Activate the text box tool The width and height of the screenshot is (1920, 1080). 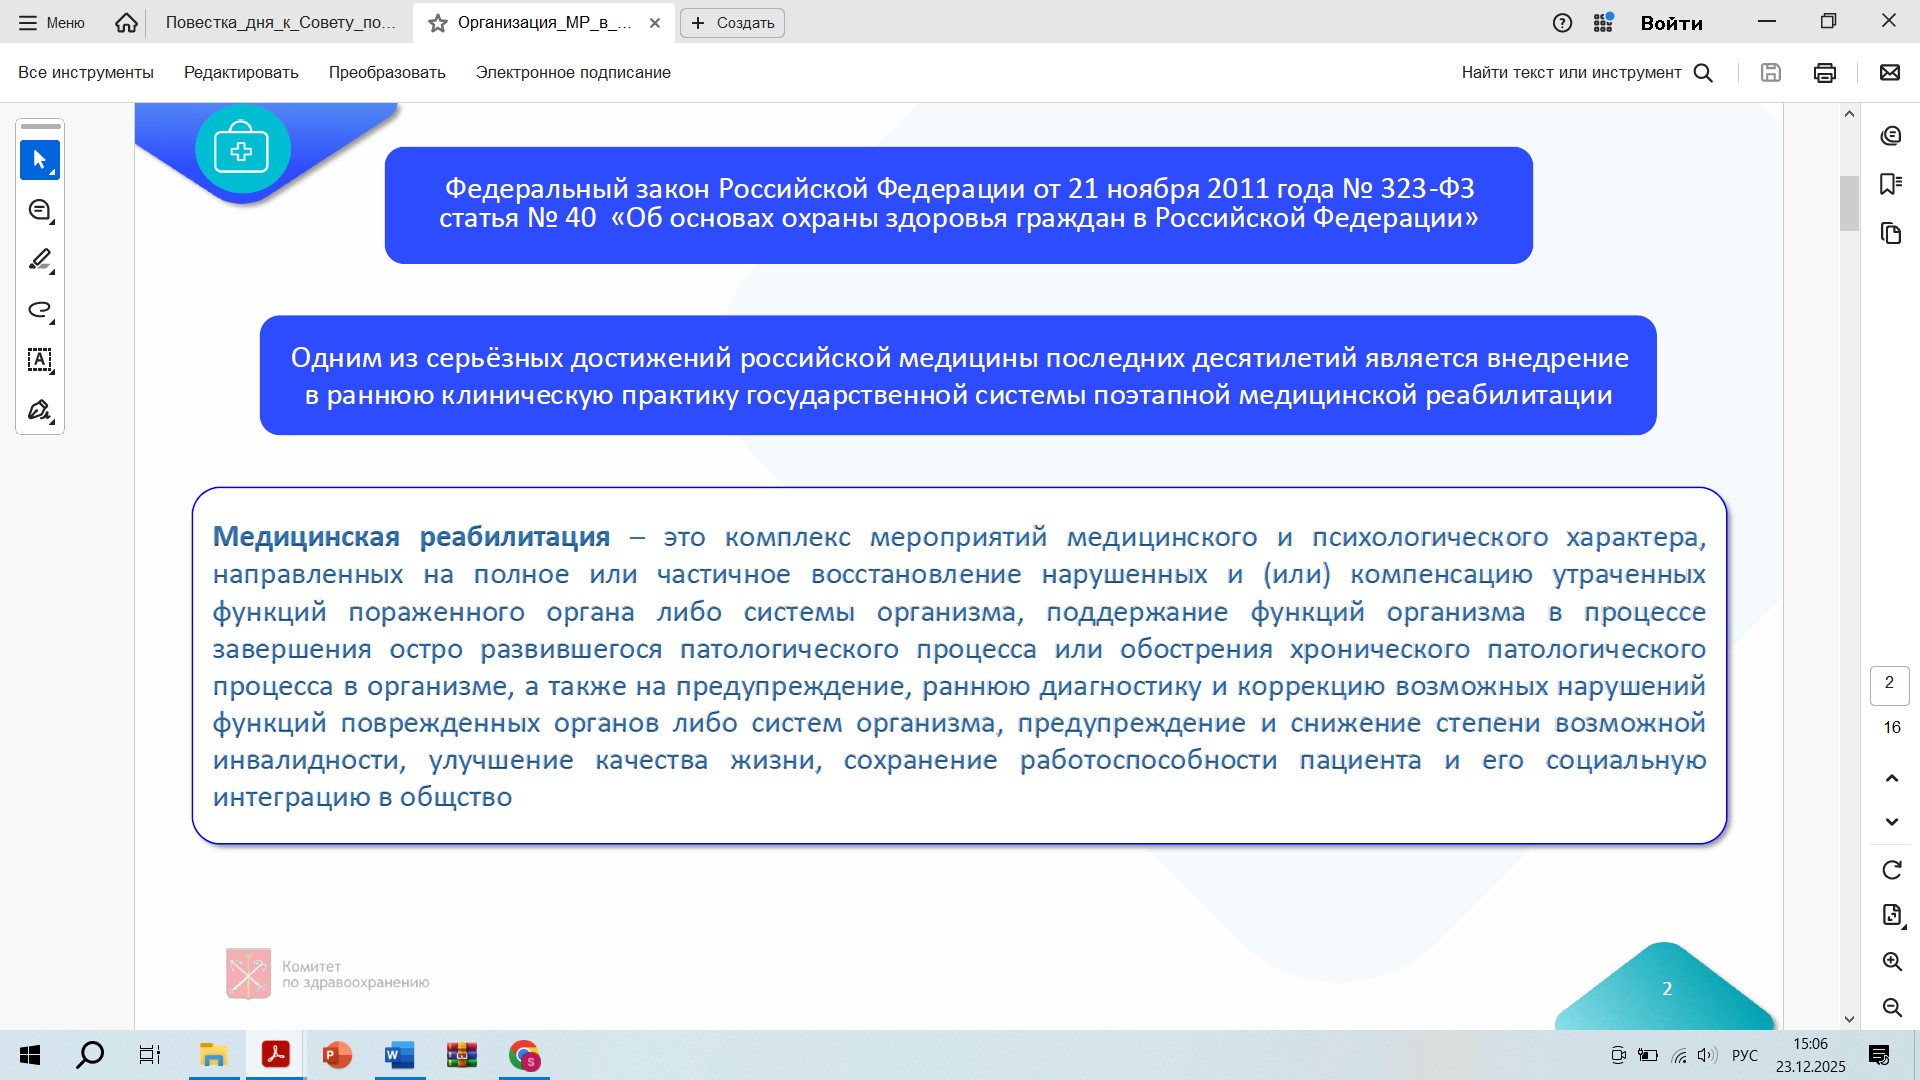tap(40, 360)
